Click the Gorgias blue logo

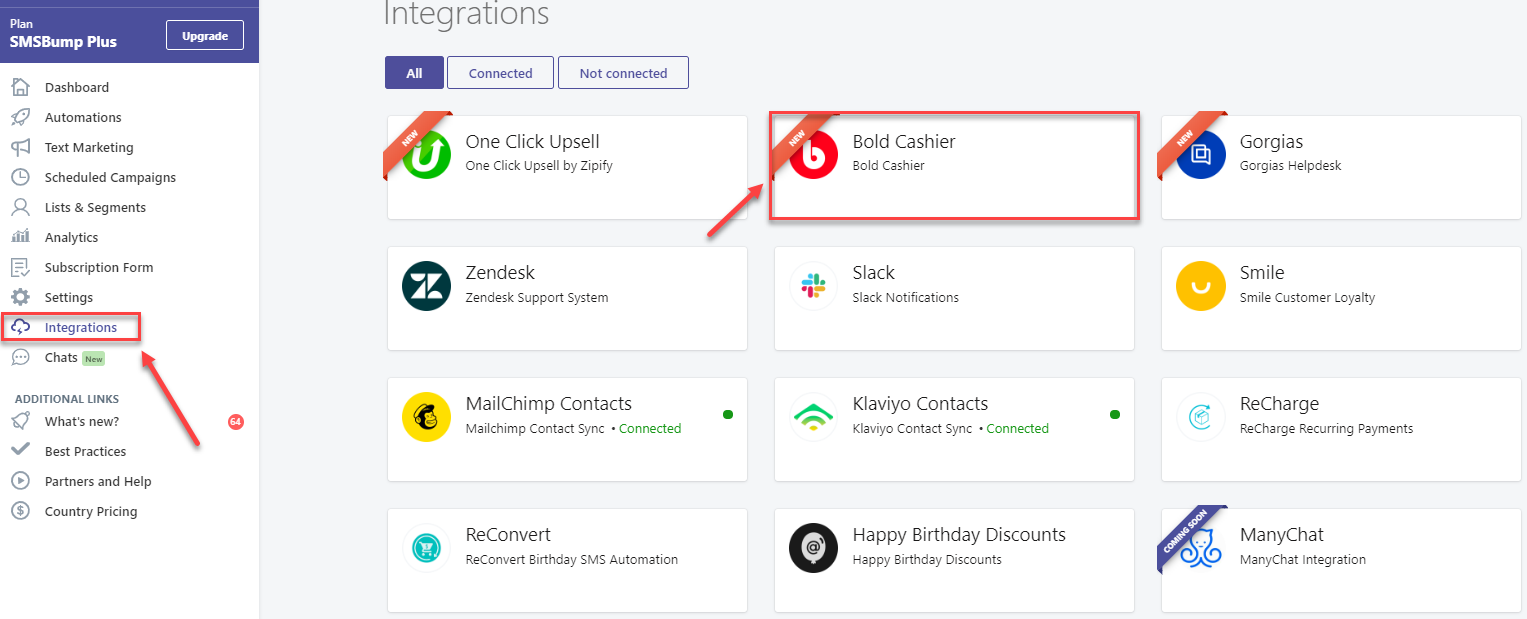1201,155
